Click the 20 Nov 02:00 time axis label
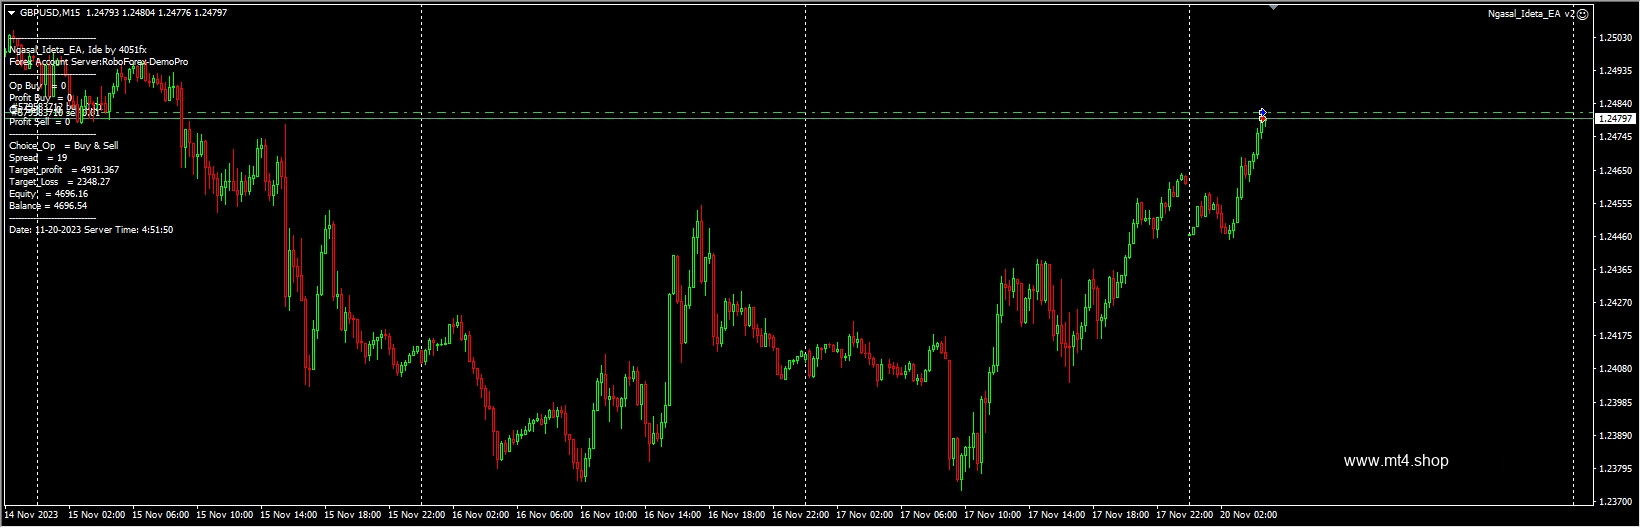The width and height of the screenshot is (1641, 528). 1250,515
